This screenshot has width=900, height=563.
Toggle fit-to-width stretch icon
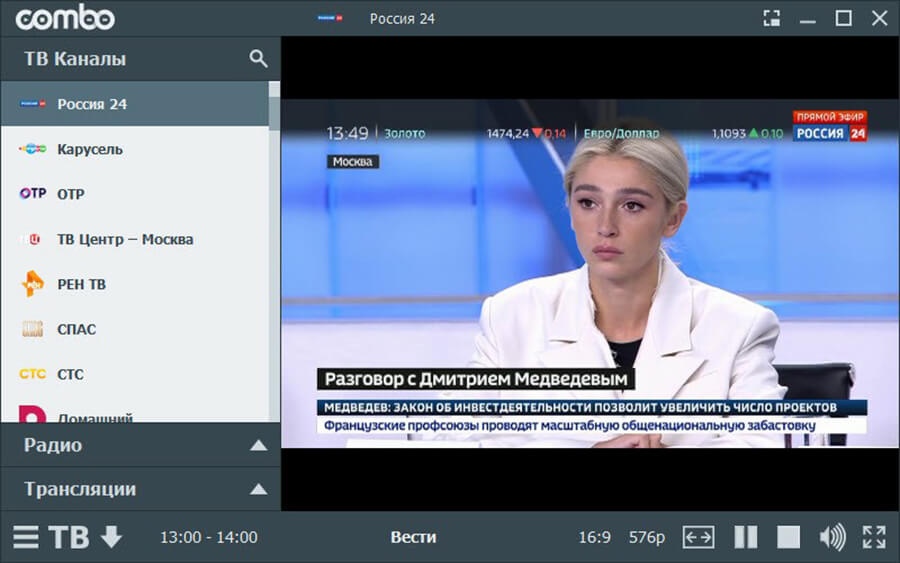[x=698, y=537]
